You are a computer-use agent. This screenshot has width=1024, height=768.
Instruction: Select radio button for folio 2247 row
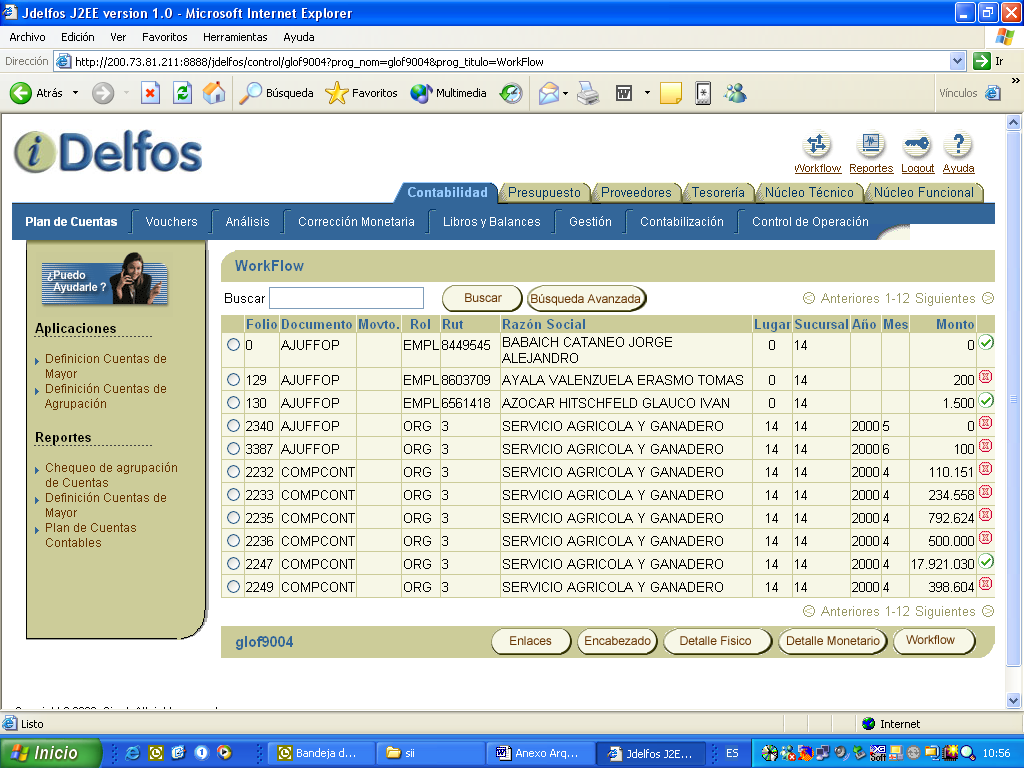pos(233,564)
